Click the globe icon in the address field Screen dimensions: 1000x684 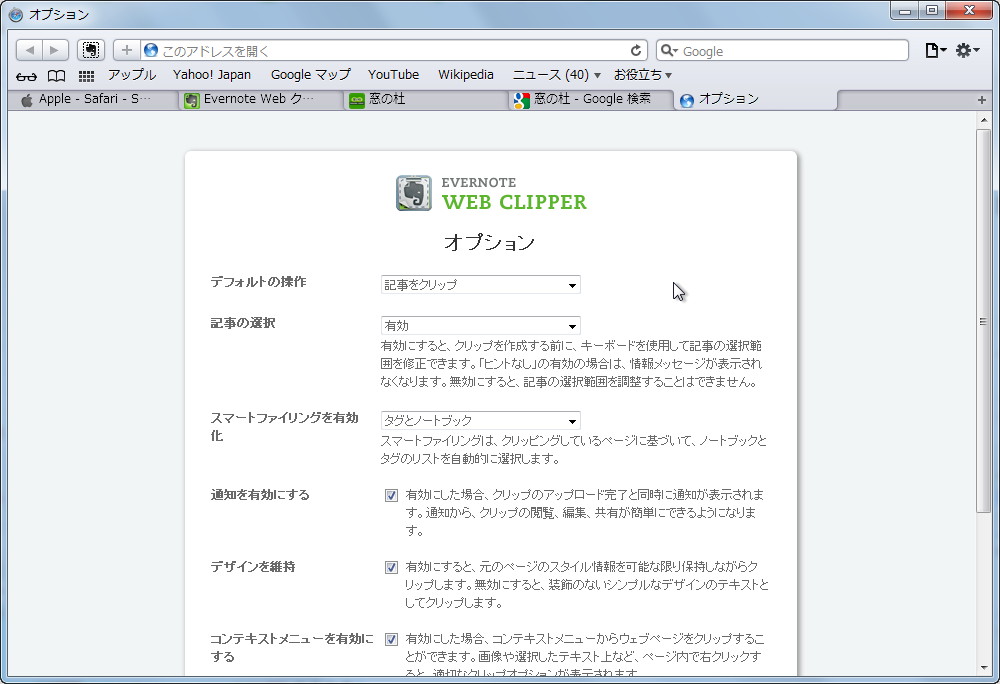pyautogui.click(x=151, y=50)
